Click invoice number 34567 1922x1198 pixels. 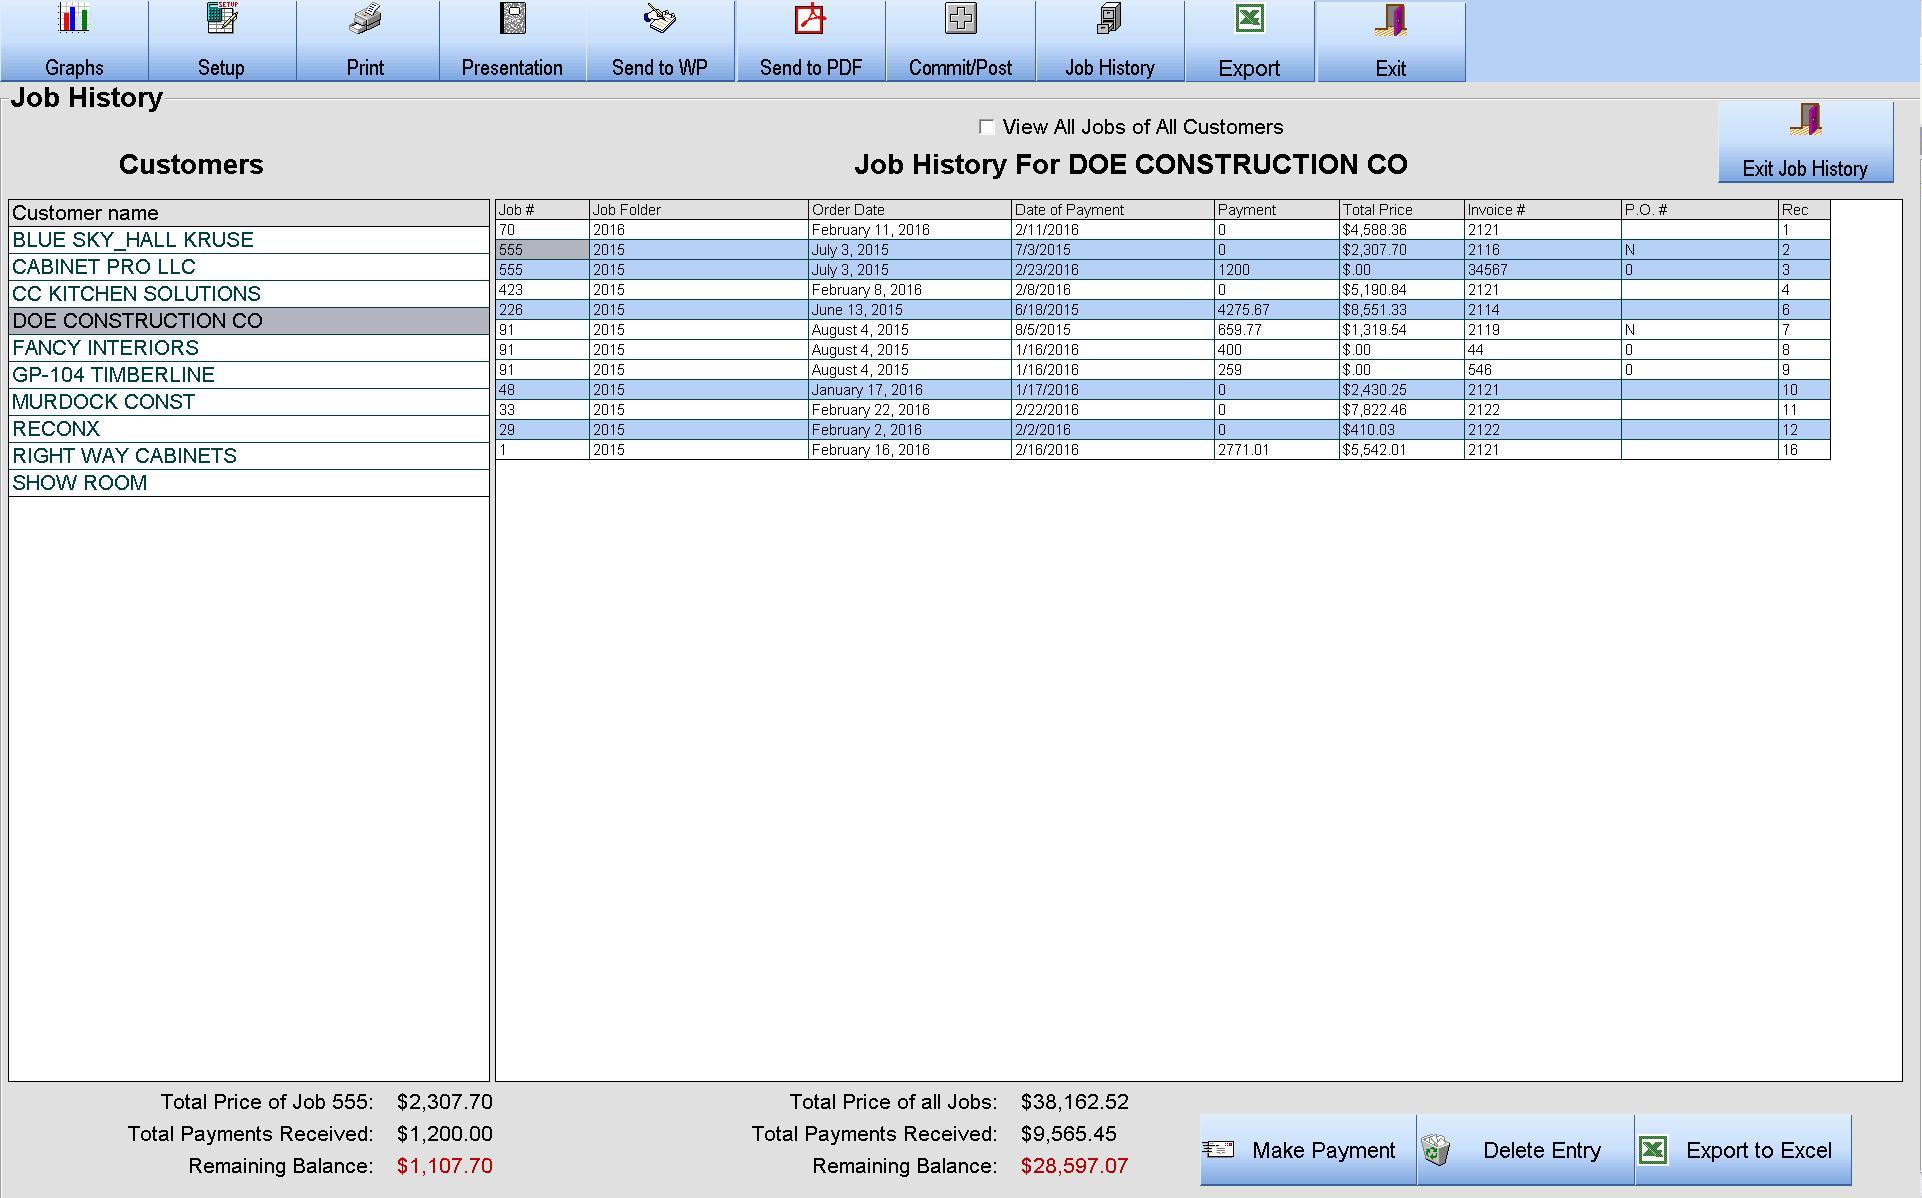[1543, 270]
